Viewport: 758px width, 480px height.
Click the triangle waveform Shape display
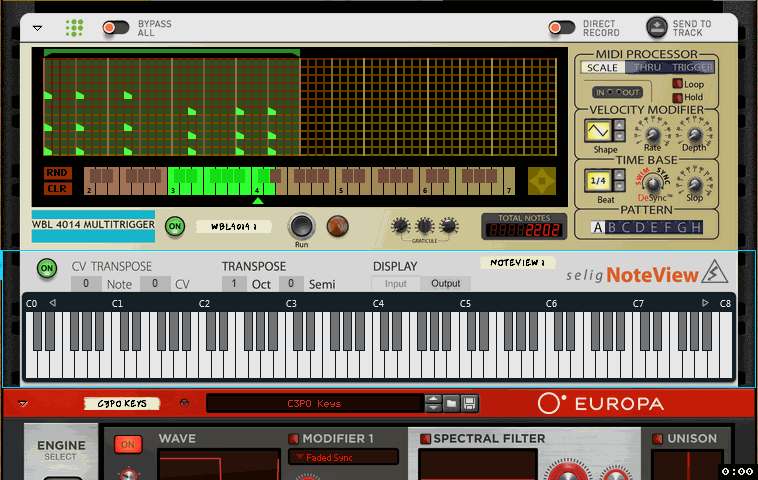coord(598,131)
